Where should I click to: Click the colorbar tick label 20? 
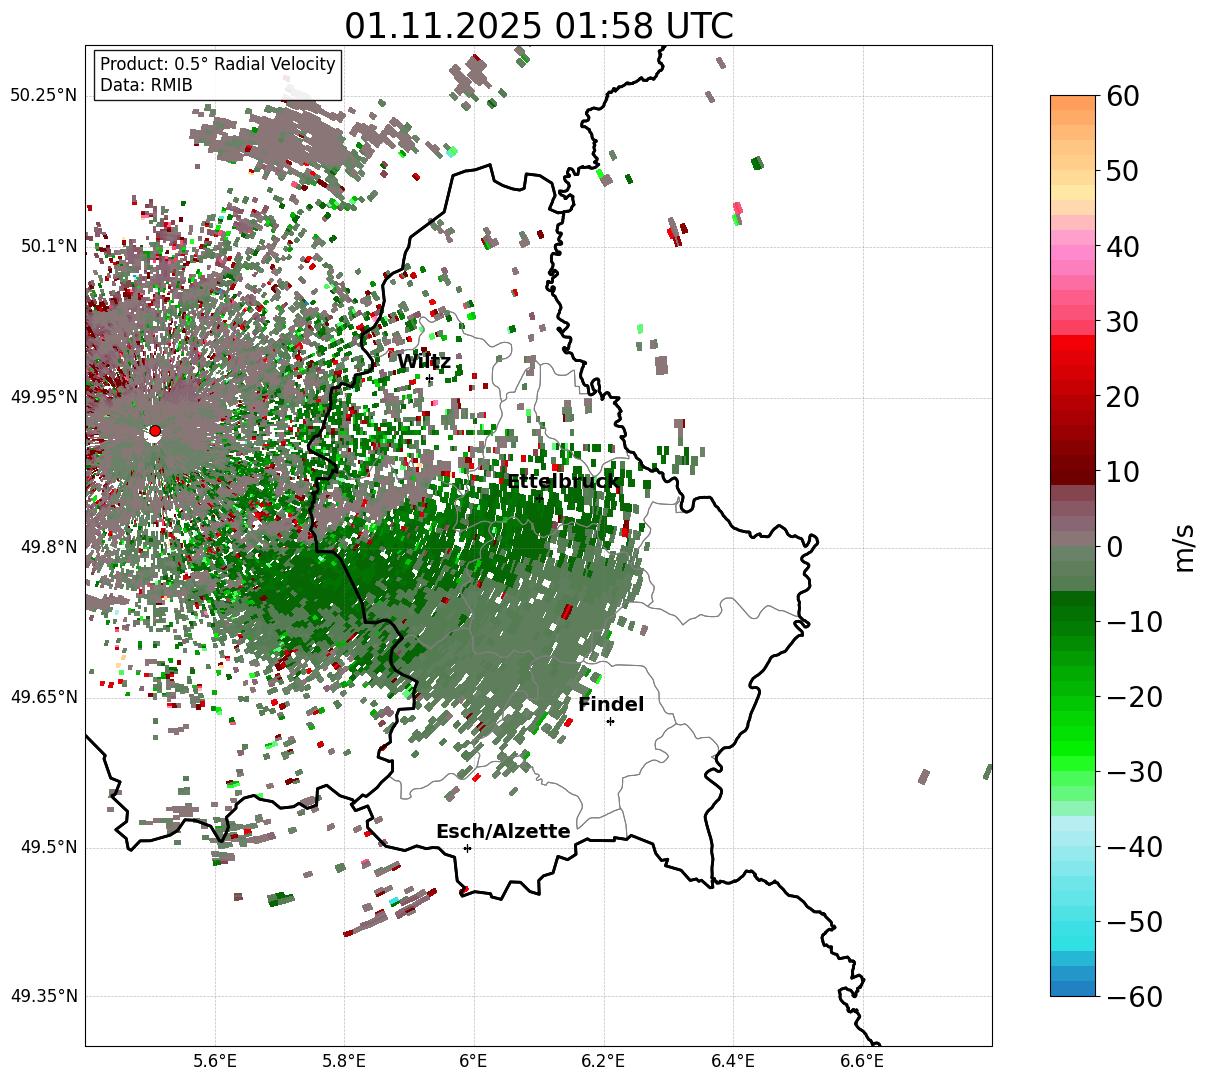tap(1123, 397)
